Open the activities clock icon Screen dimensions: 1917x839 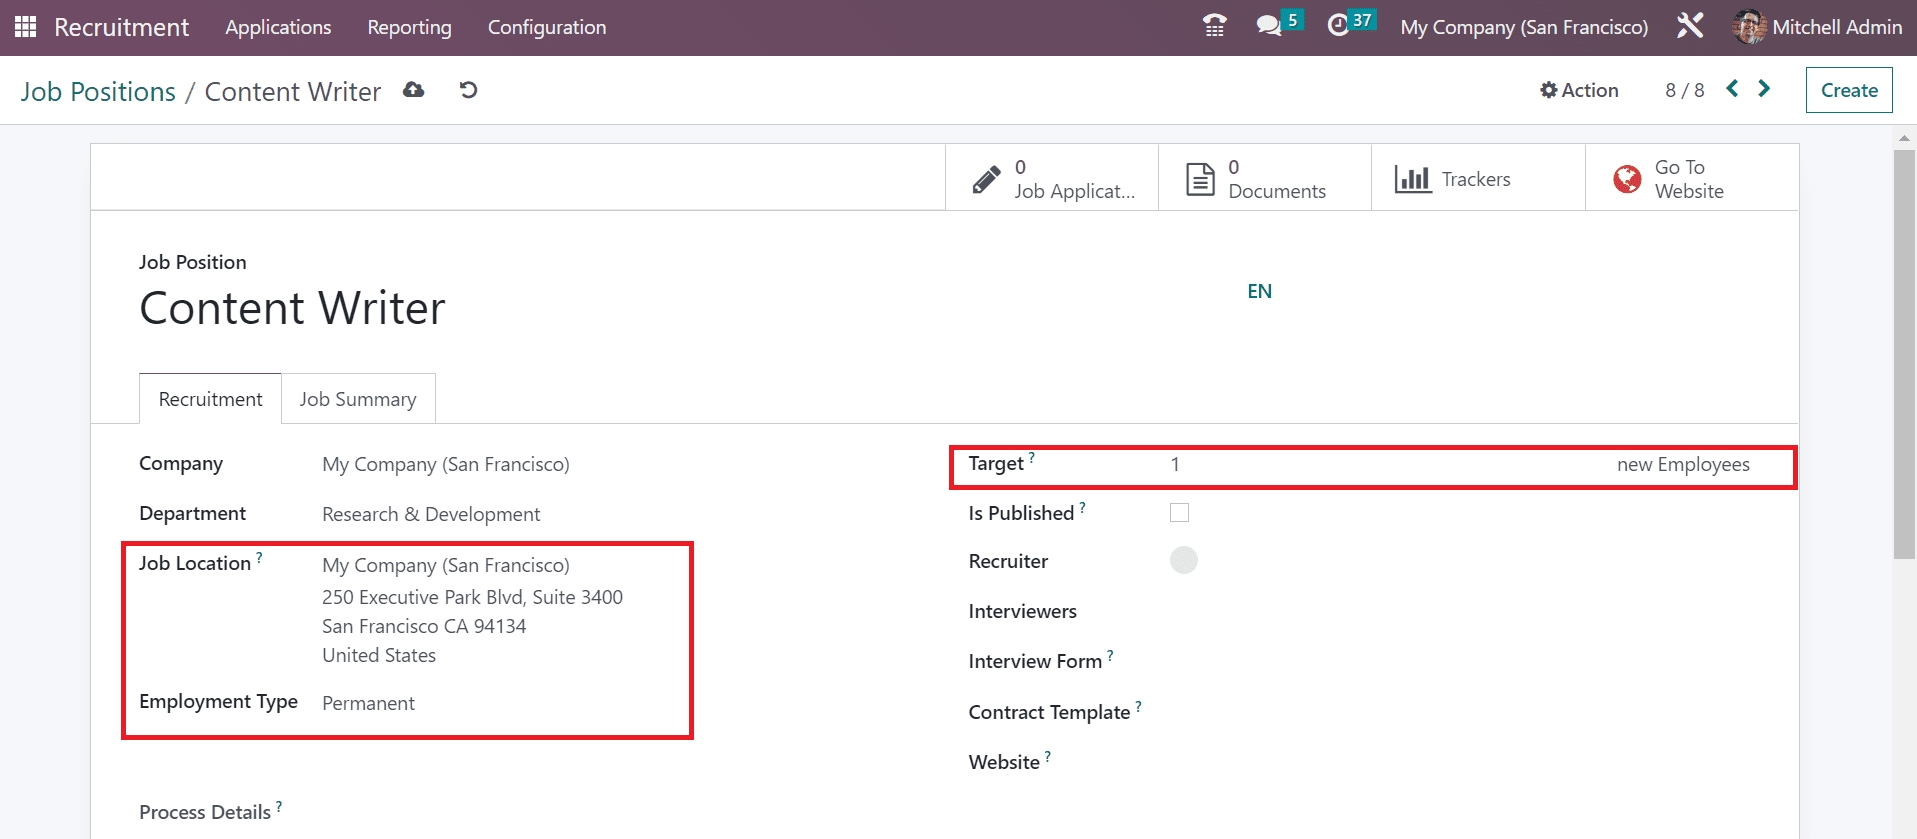pos(1338,26)
